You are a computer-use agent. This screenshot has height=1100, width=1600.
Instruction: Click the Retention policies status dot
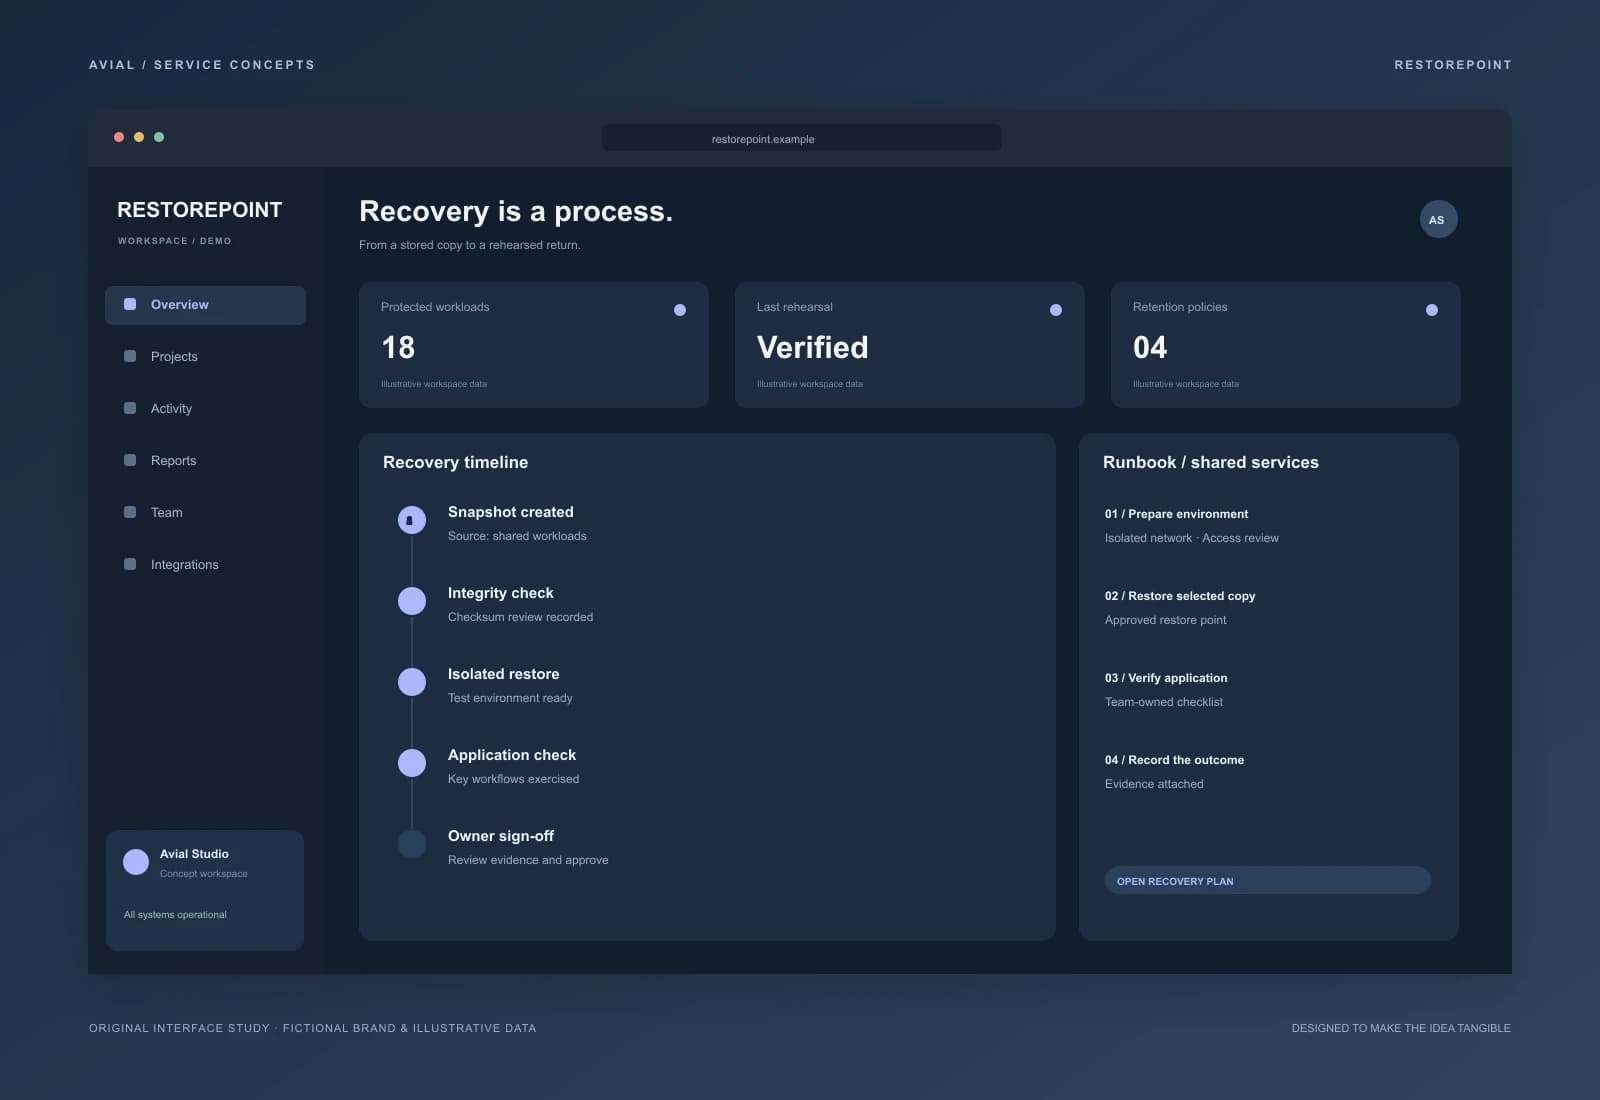[1432, 310]
